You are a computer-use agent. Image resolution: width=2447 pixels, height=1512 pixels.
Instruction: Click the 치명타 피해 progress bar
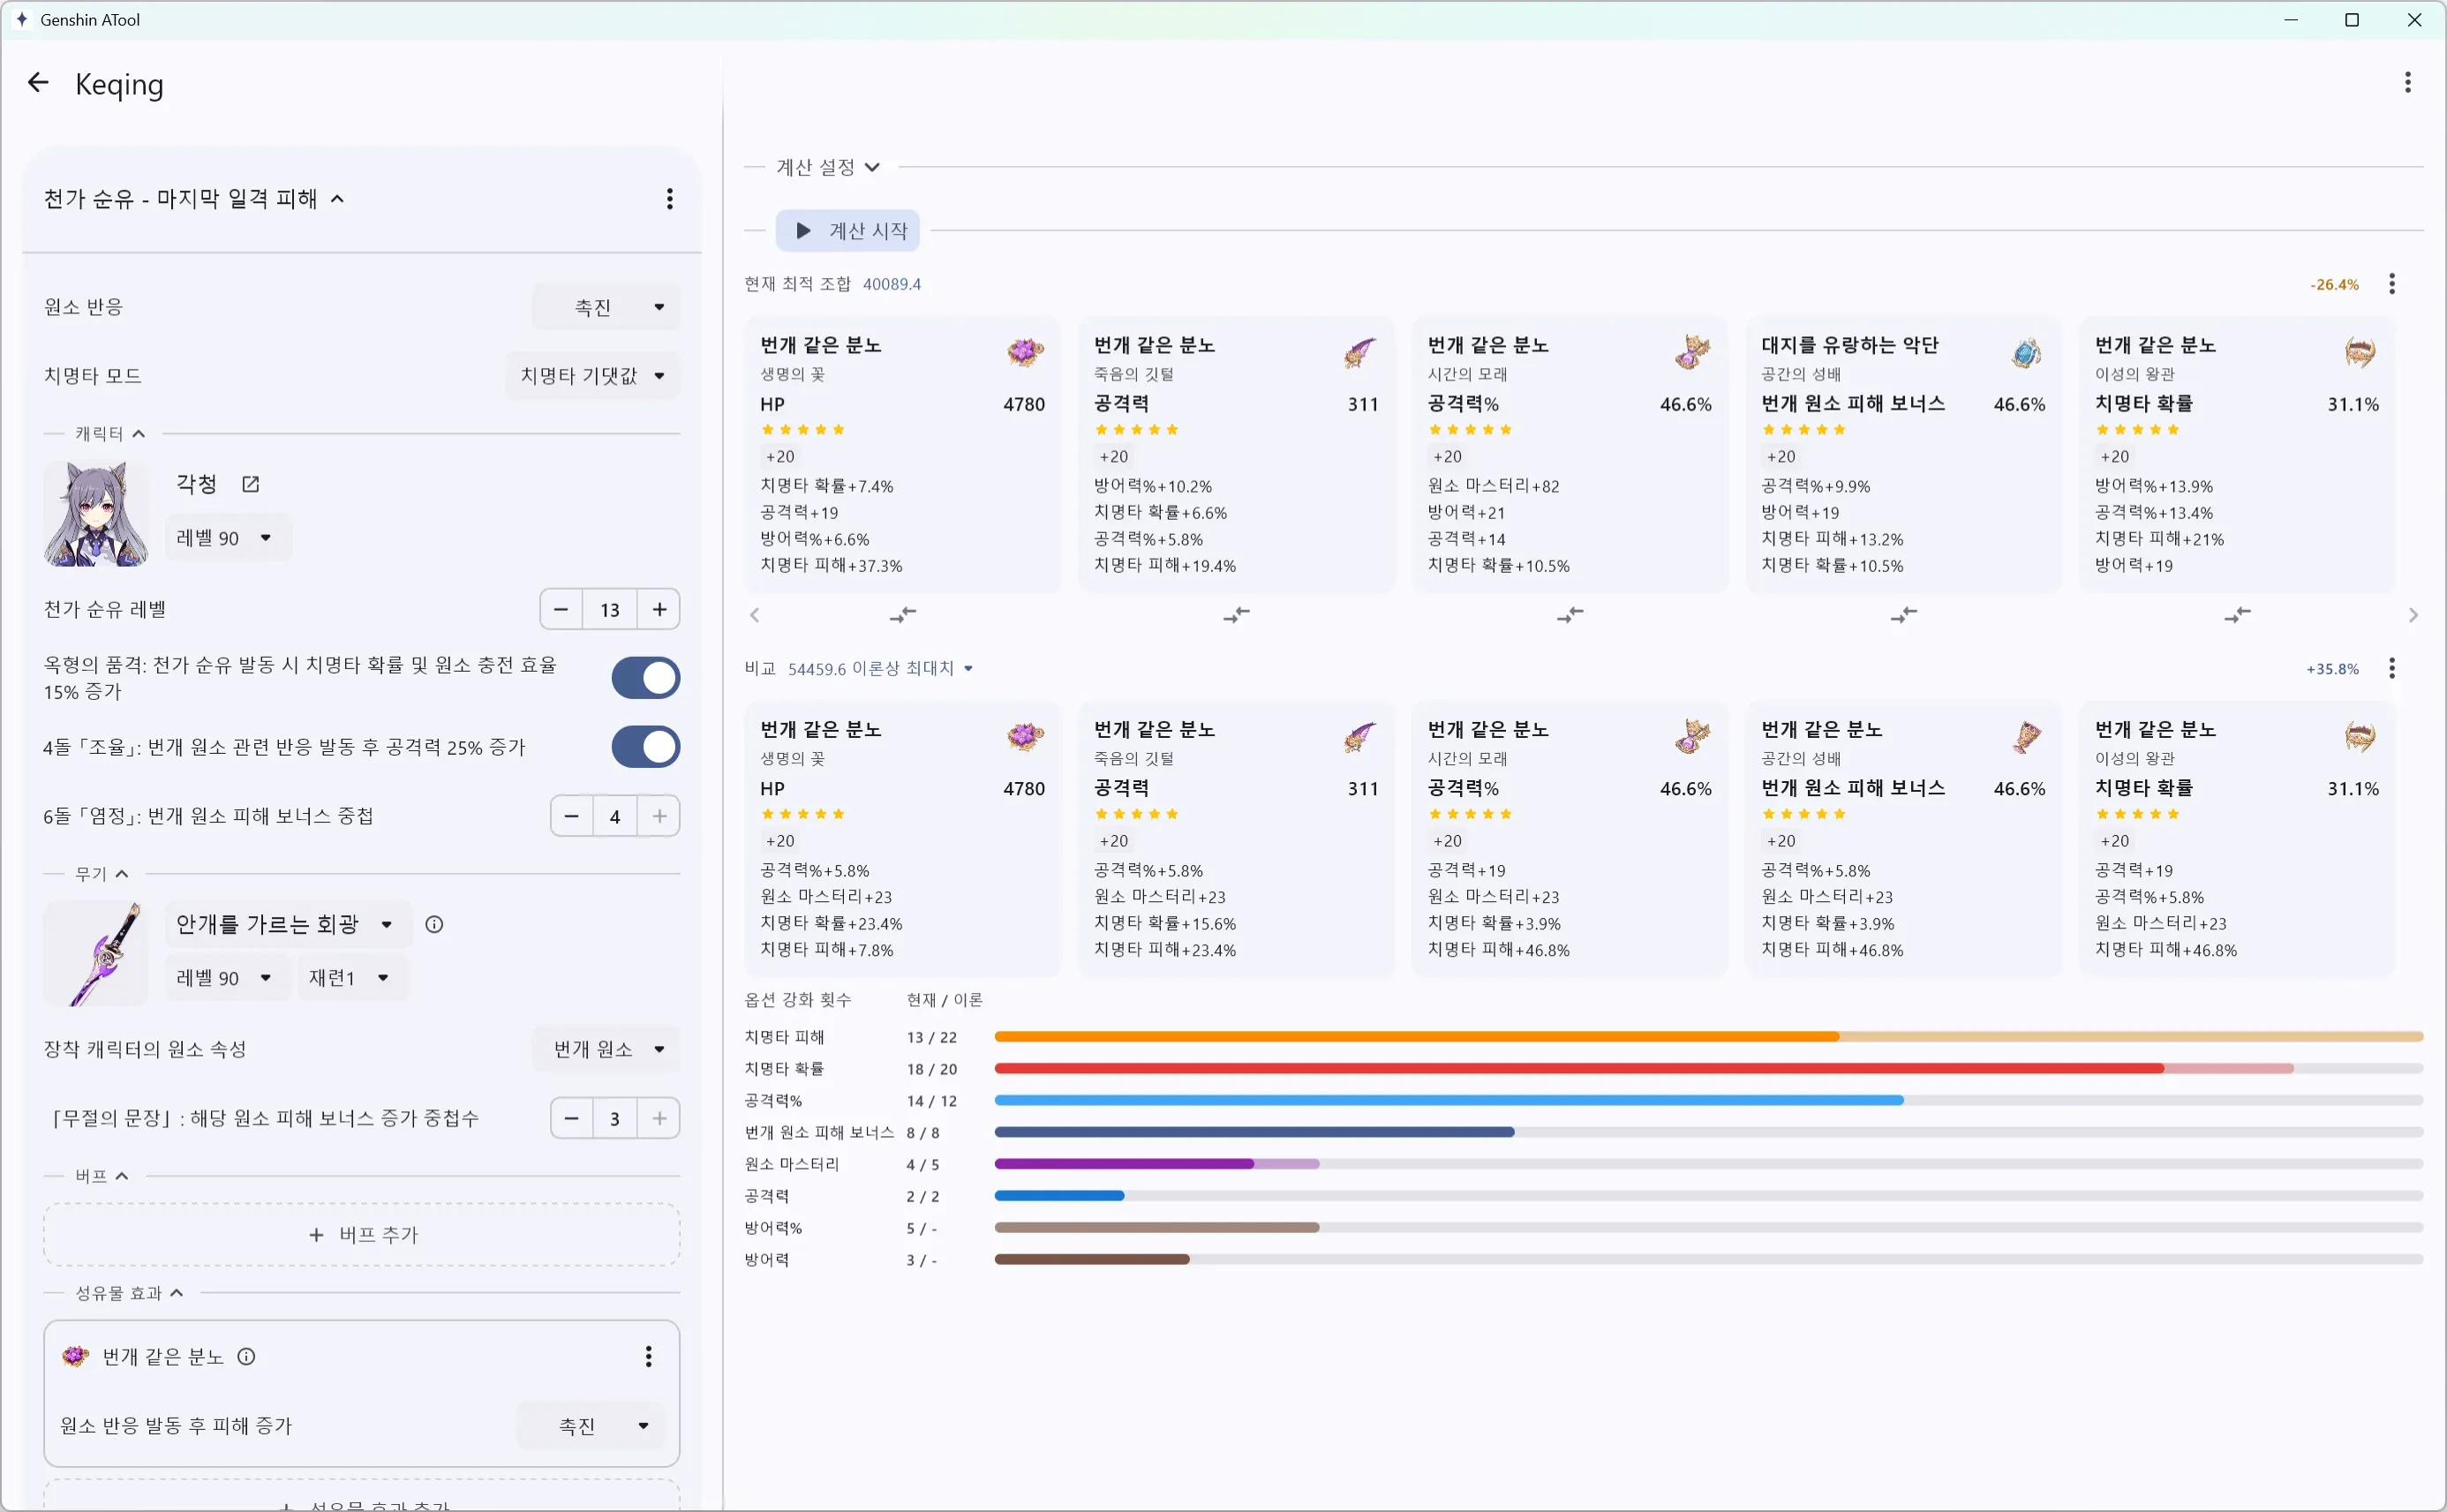coord(1708,1037)
